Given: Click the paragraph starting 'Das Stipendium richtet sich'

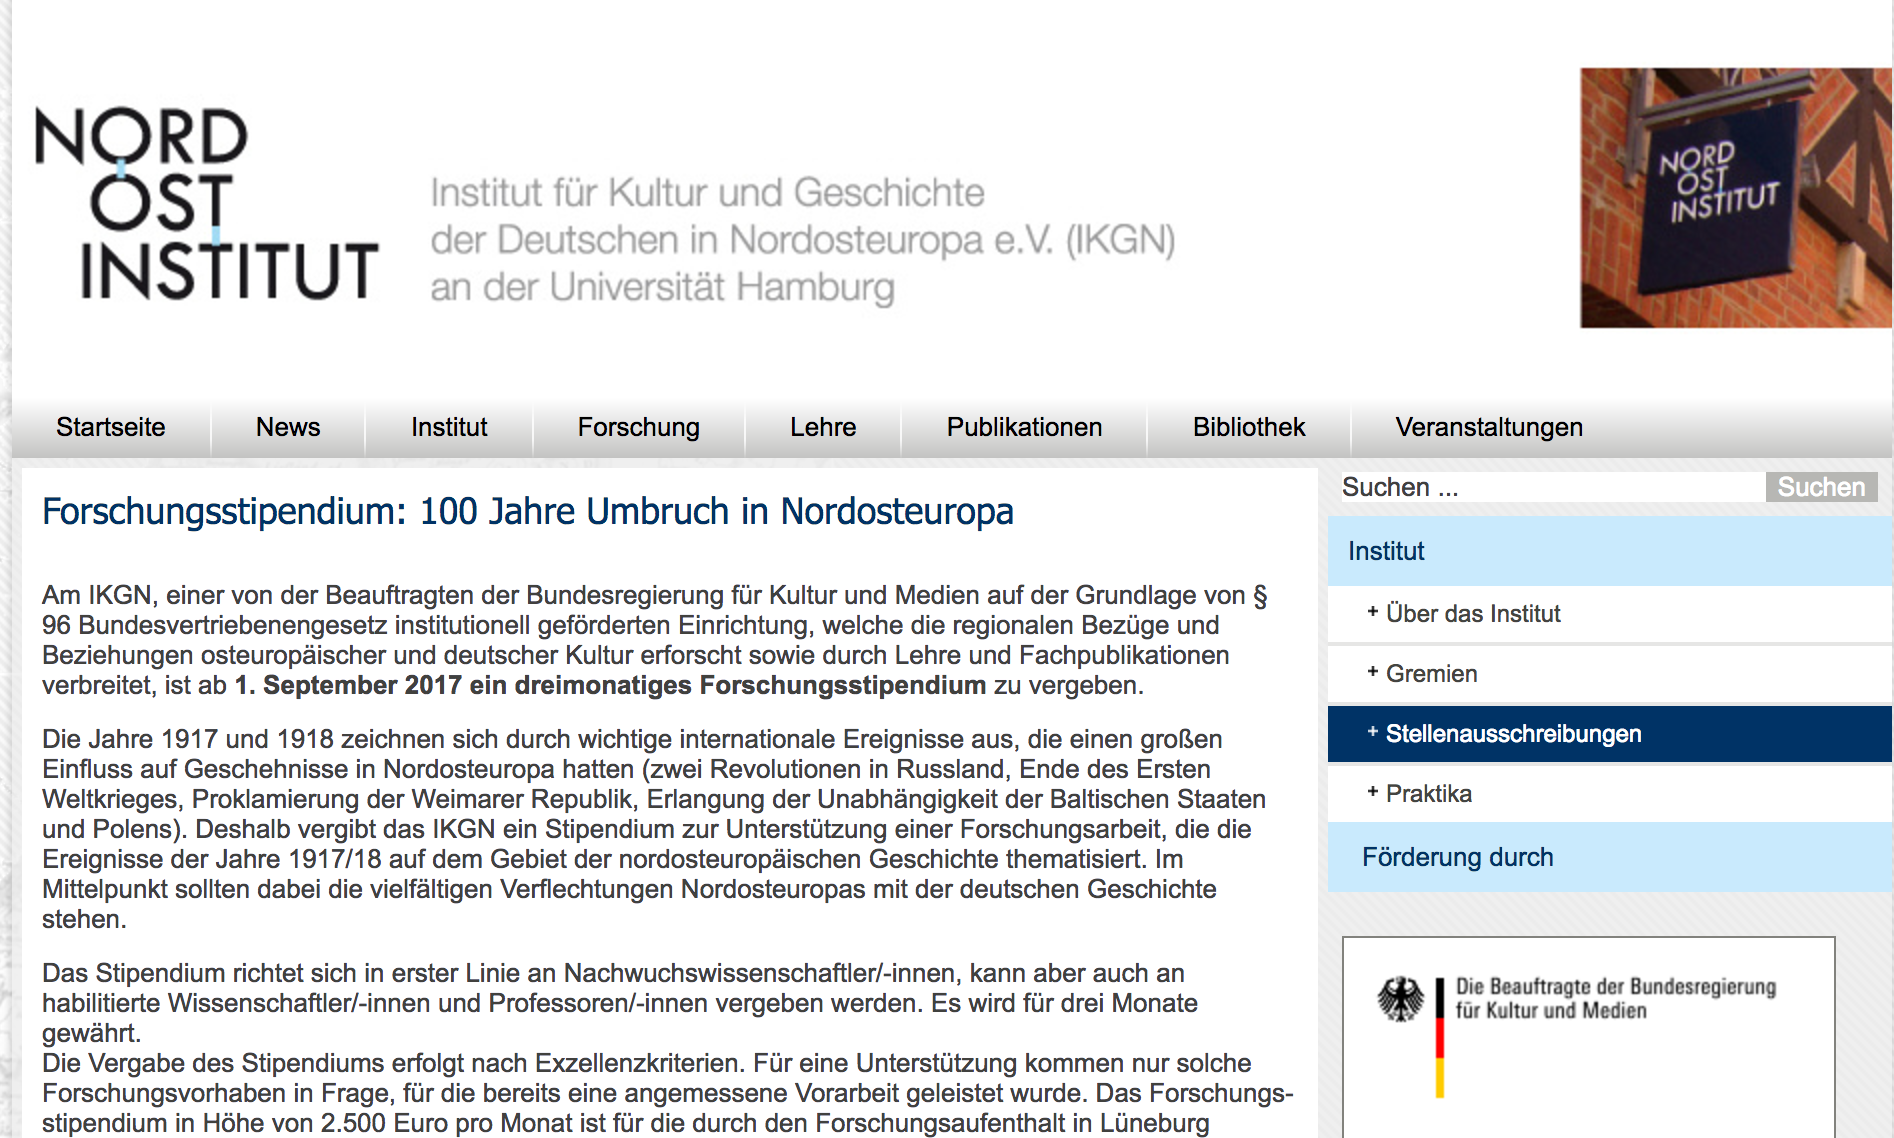Looking at the screenshot, I should point(620,1003).
